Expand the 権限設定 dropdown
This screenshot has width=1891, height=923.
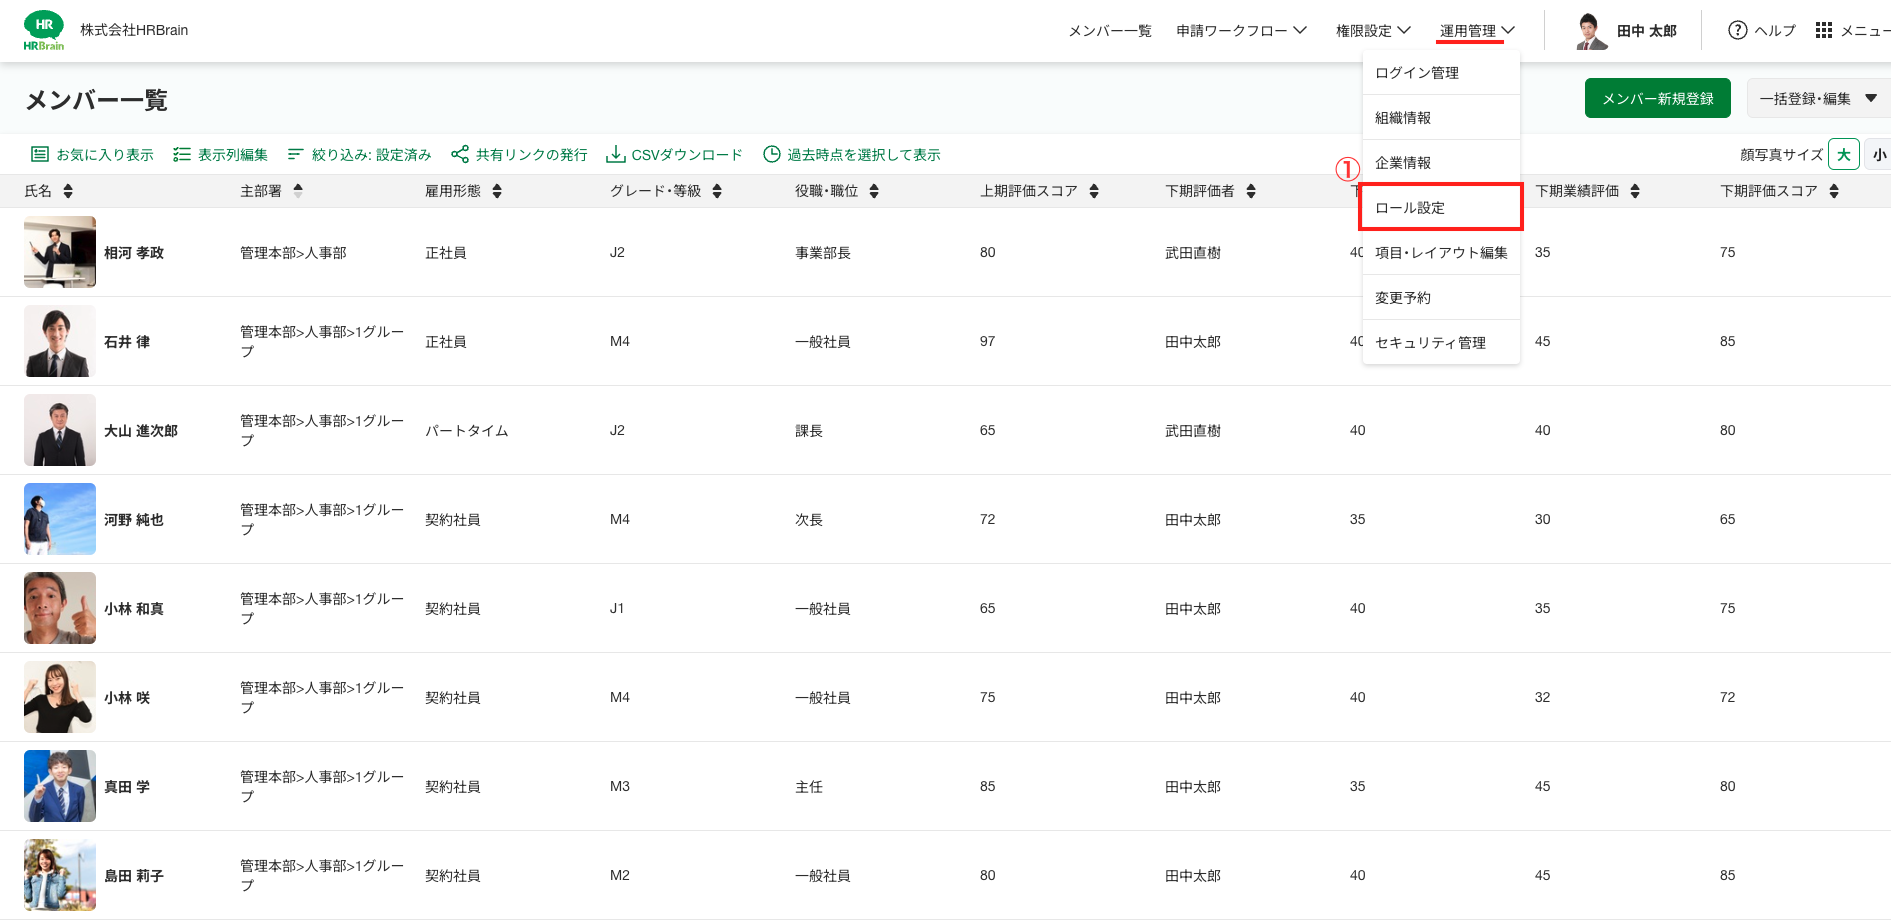click(1373, 30)
